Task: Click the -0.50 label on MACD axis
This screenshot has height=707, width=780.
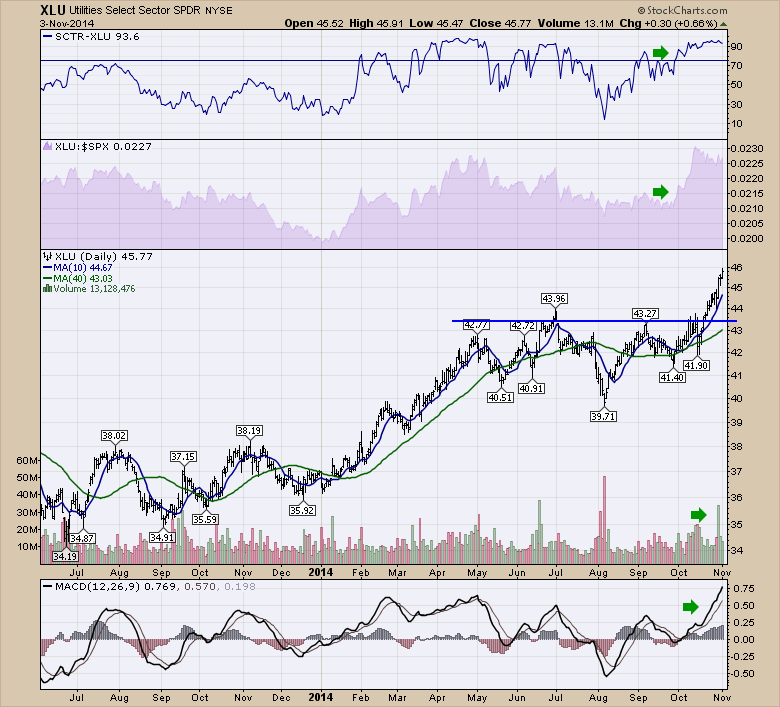Action: (x=741, y=674)
